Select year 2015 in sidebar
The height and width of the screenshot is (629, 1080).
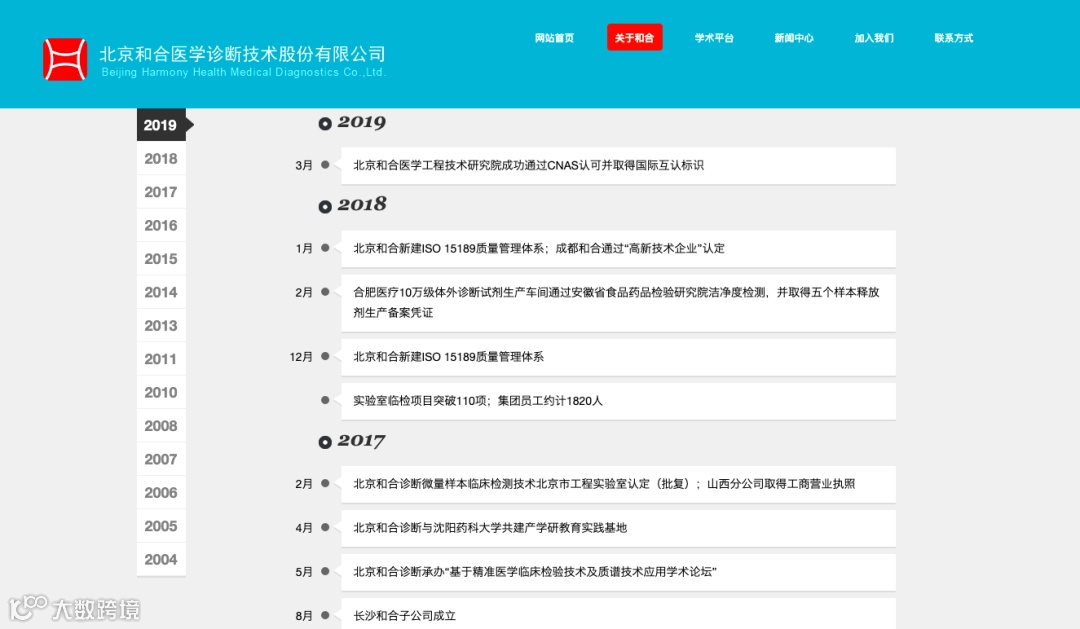161,258
